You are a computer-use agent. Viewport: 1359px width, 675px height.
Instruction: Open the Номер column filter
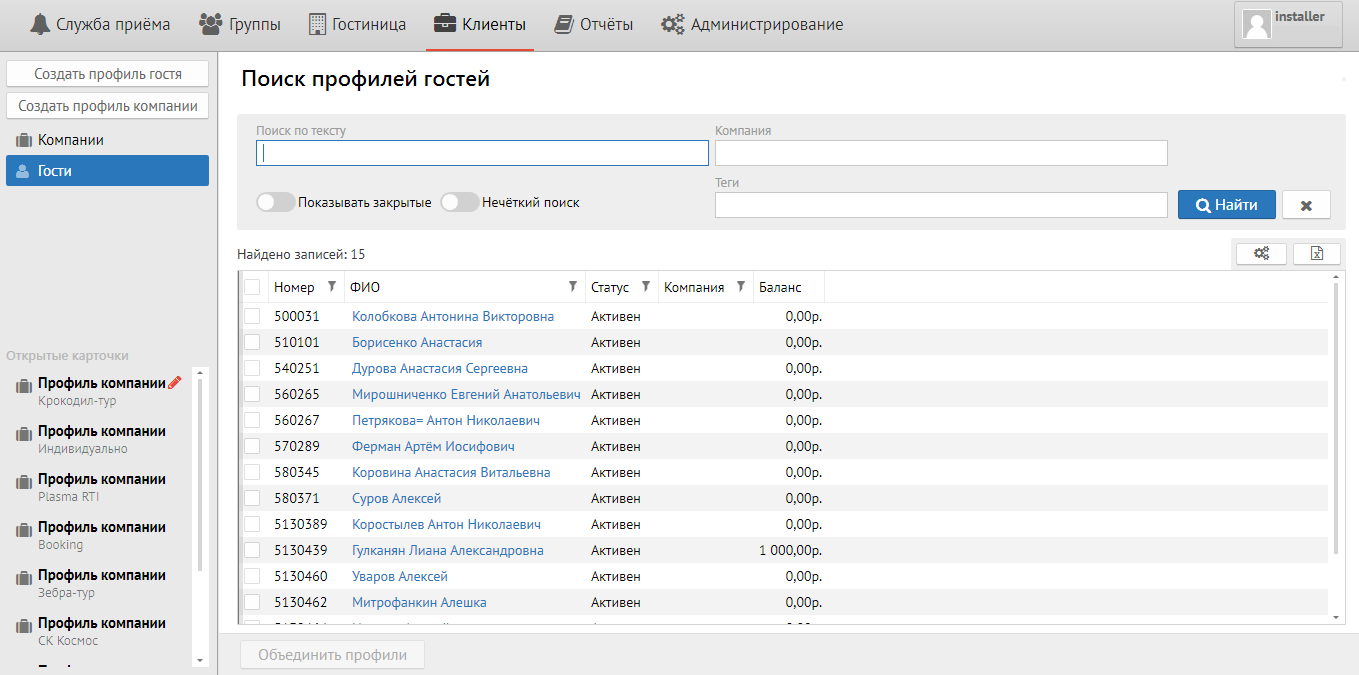click(332, 287)
